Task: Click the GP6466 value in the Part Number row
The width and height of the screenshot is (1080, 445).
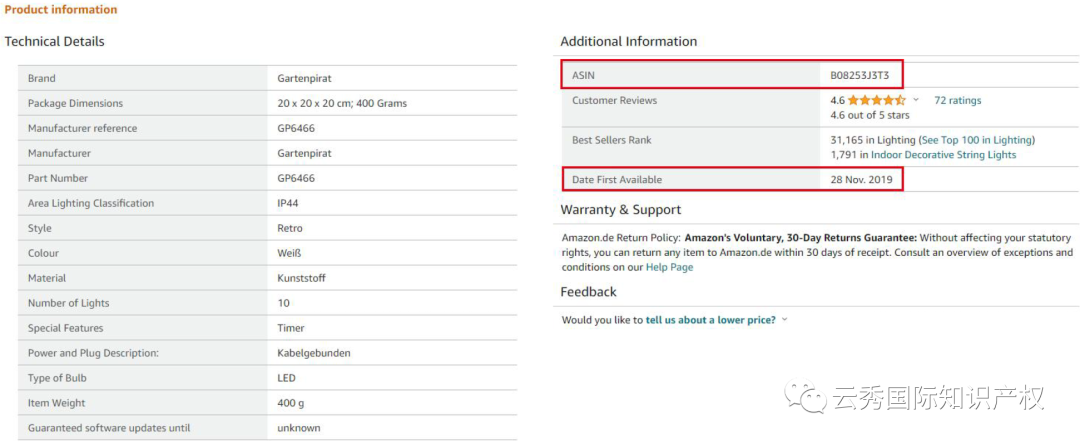Action: pos(295,178)
